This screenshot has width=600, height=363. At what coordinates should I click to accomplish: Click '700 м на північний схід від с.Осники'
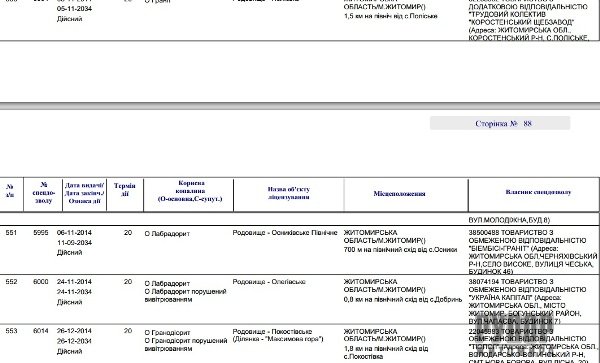[x=401, y=250]
